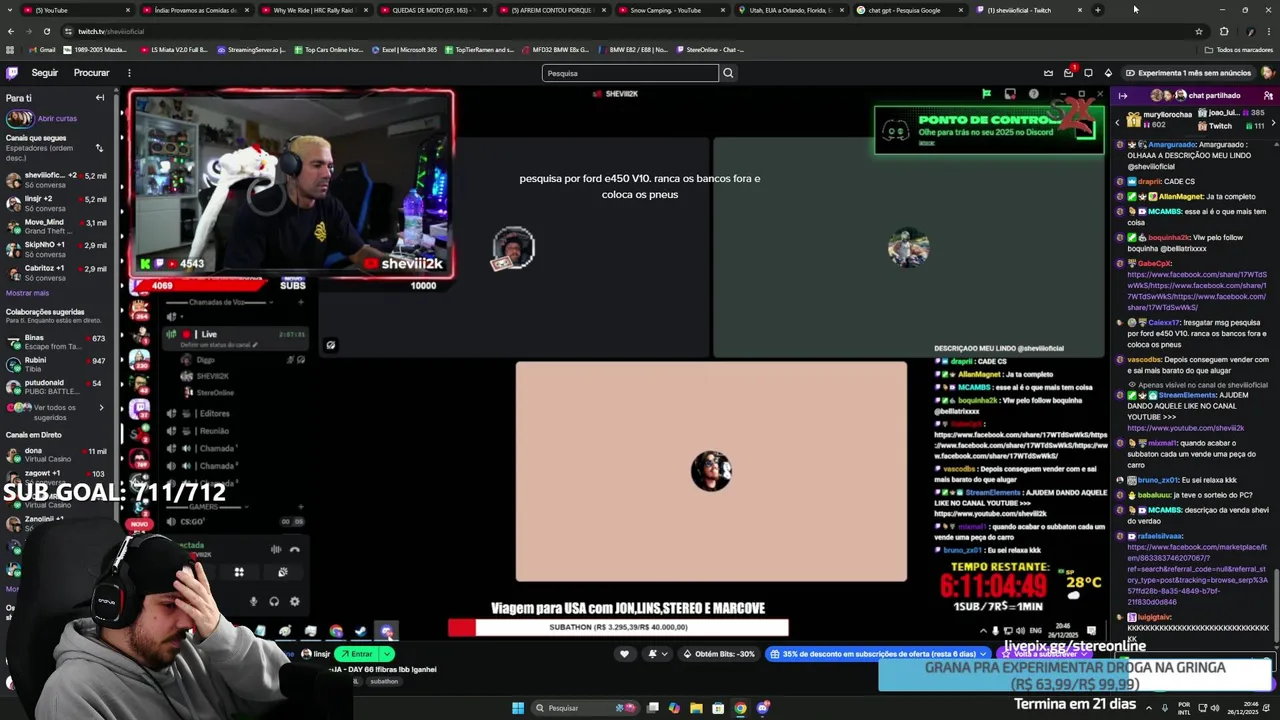1280x720 pixels.
Task: Open sheviiioficial channel in sidebar
Action: click(55, 180)
